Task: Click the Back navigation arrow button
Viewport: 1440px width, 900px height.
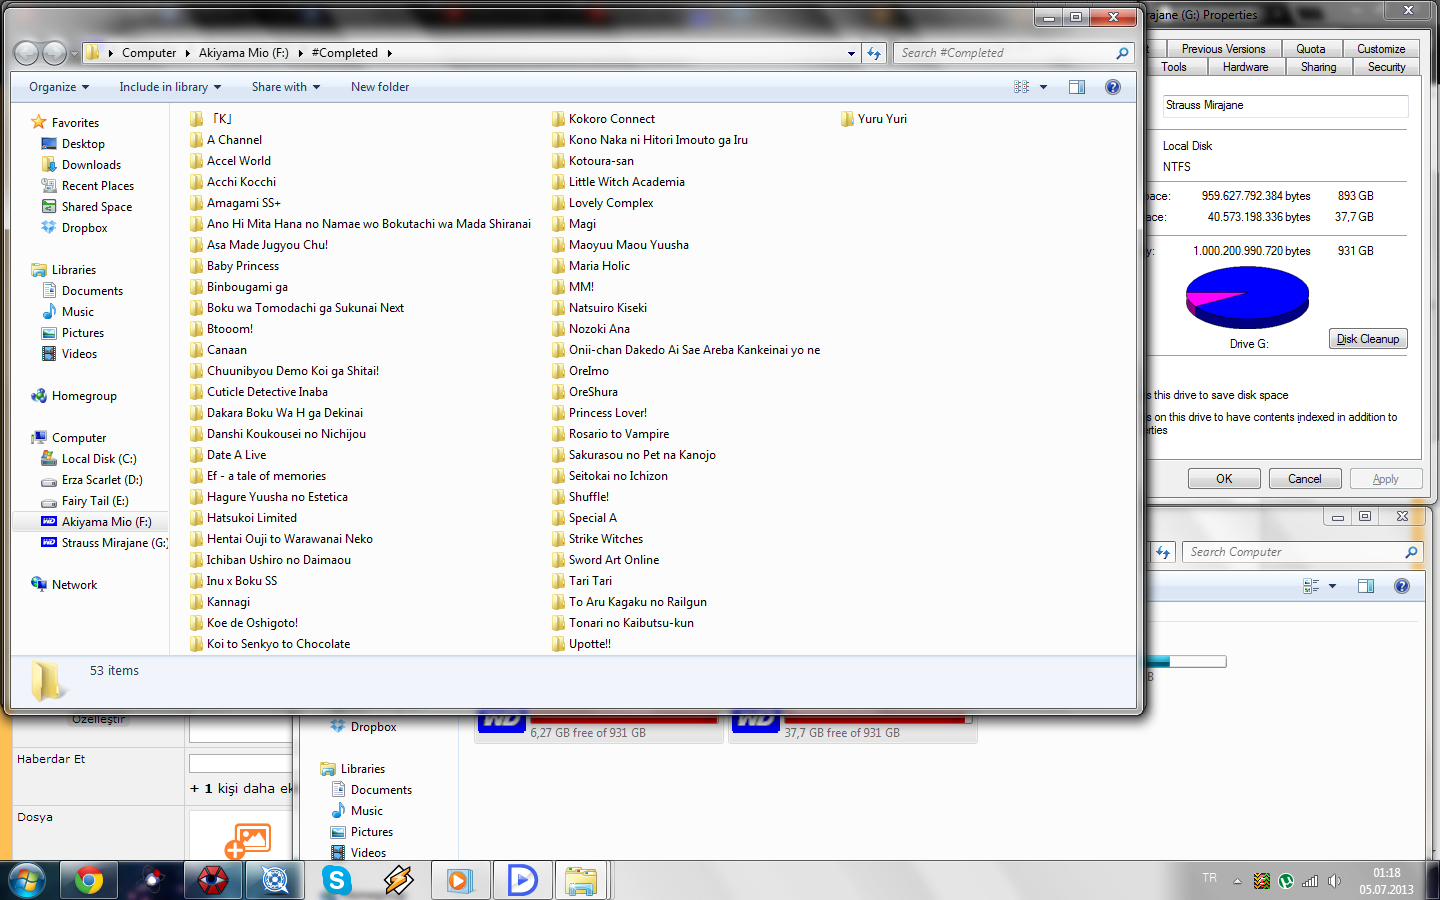Action: click(x=27, y=53)
